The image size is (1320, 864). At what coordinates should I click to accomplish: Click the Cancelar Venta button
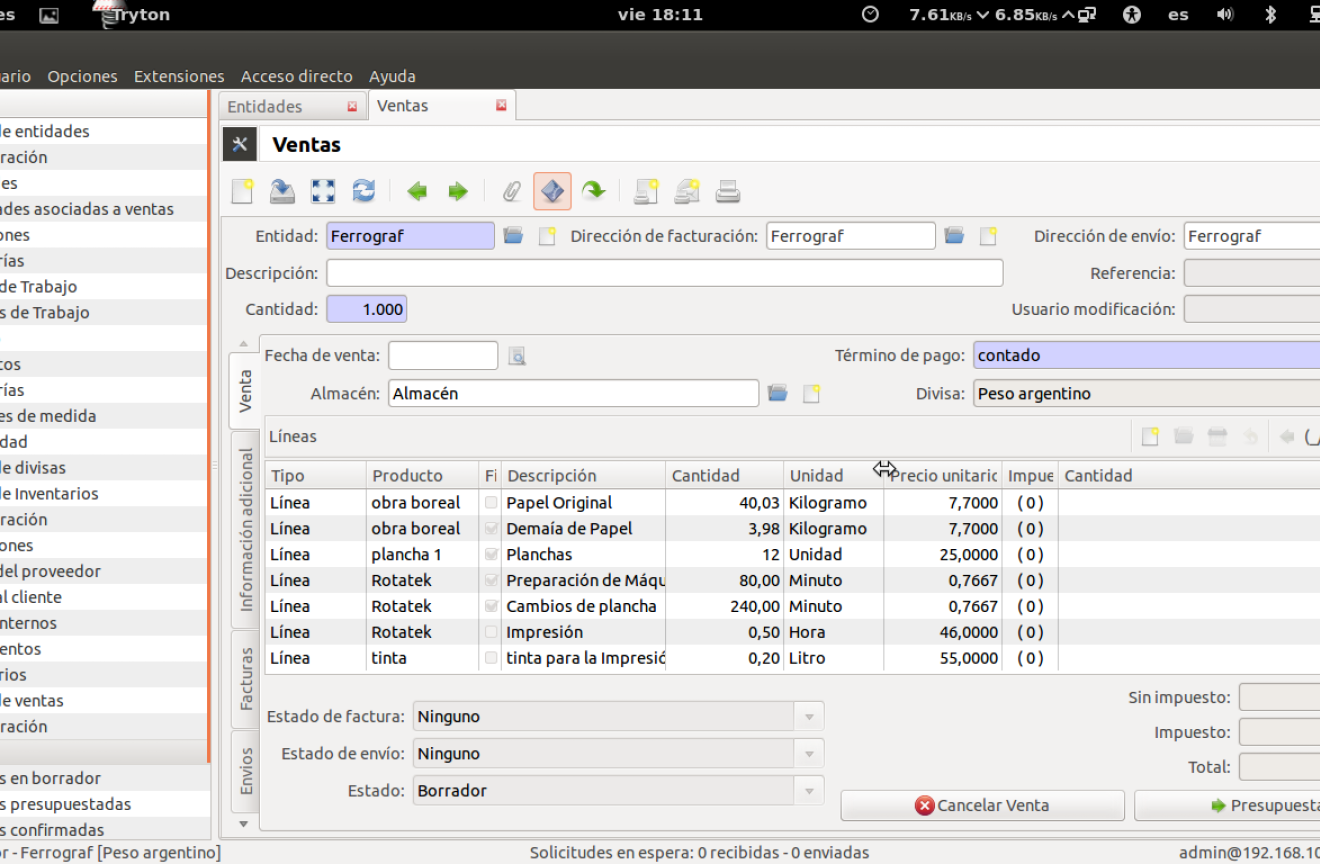[x=982, y=806]
